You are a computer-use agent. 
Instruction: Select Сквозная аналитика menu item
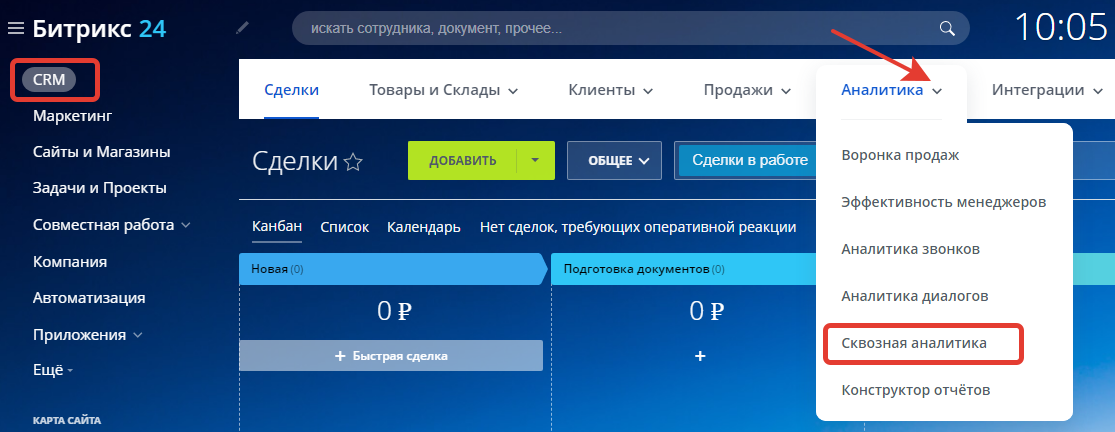point(914,343)
